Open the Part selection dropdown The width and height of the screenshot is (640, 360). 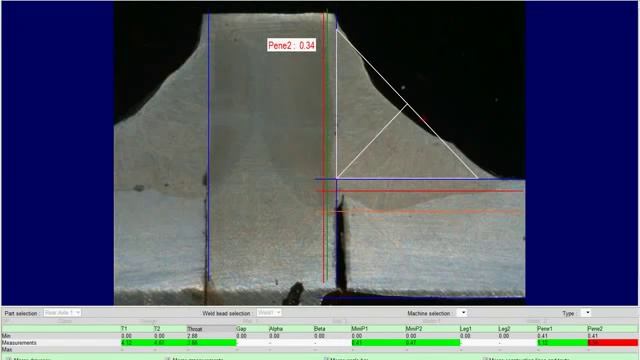pos(62,313)
